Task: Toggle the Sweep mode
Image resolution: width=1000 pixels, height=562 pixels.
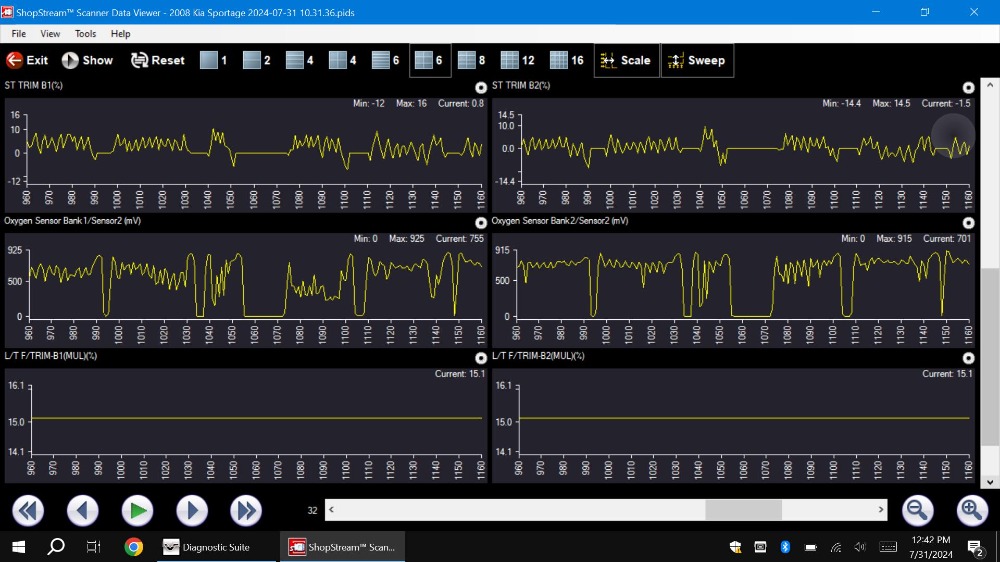Action: 697,60
